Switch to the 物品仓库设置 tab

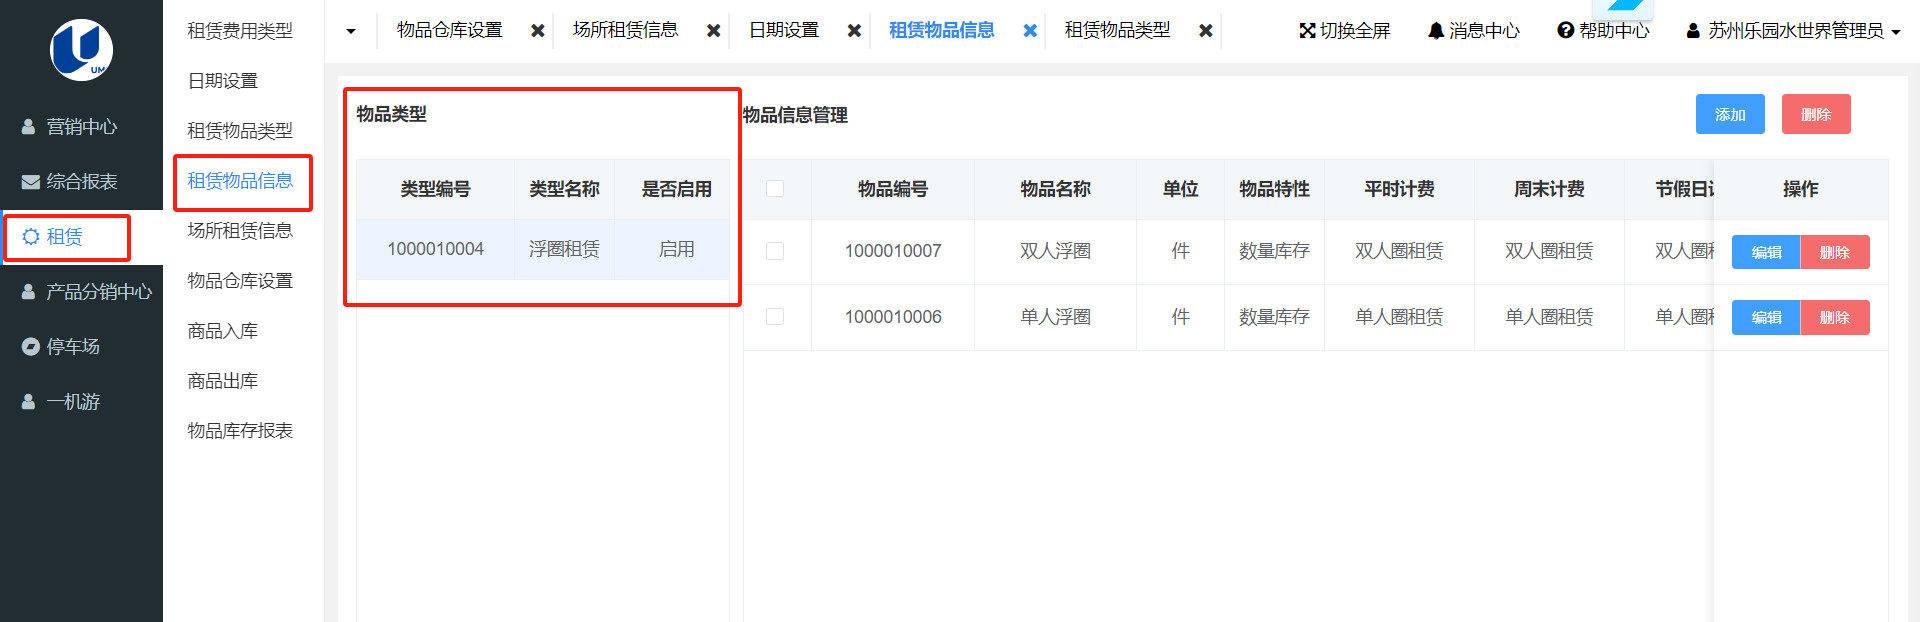tap(449, 30)
